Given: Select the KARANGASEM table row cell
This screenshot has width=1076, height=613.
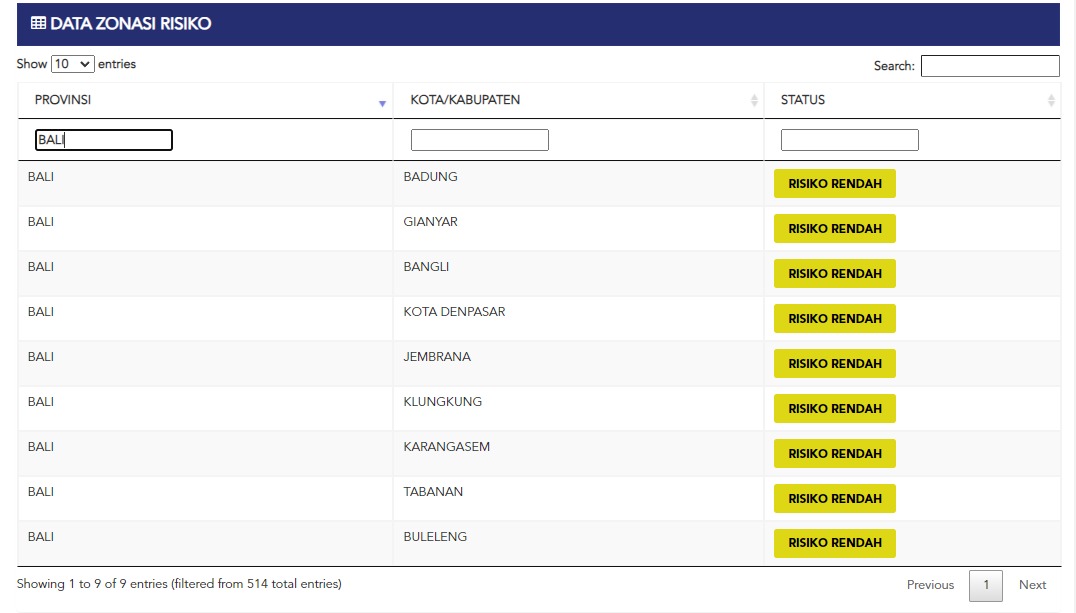Looking at the screenshot, I should pyautogui.click(x=446, y=447).
